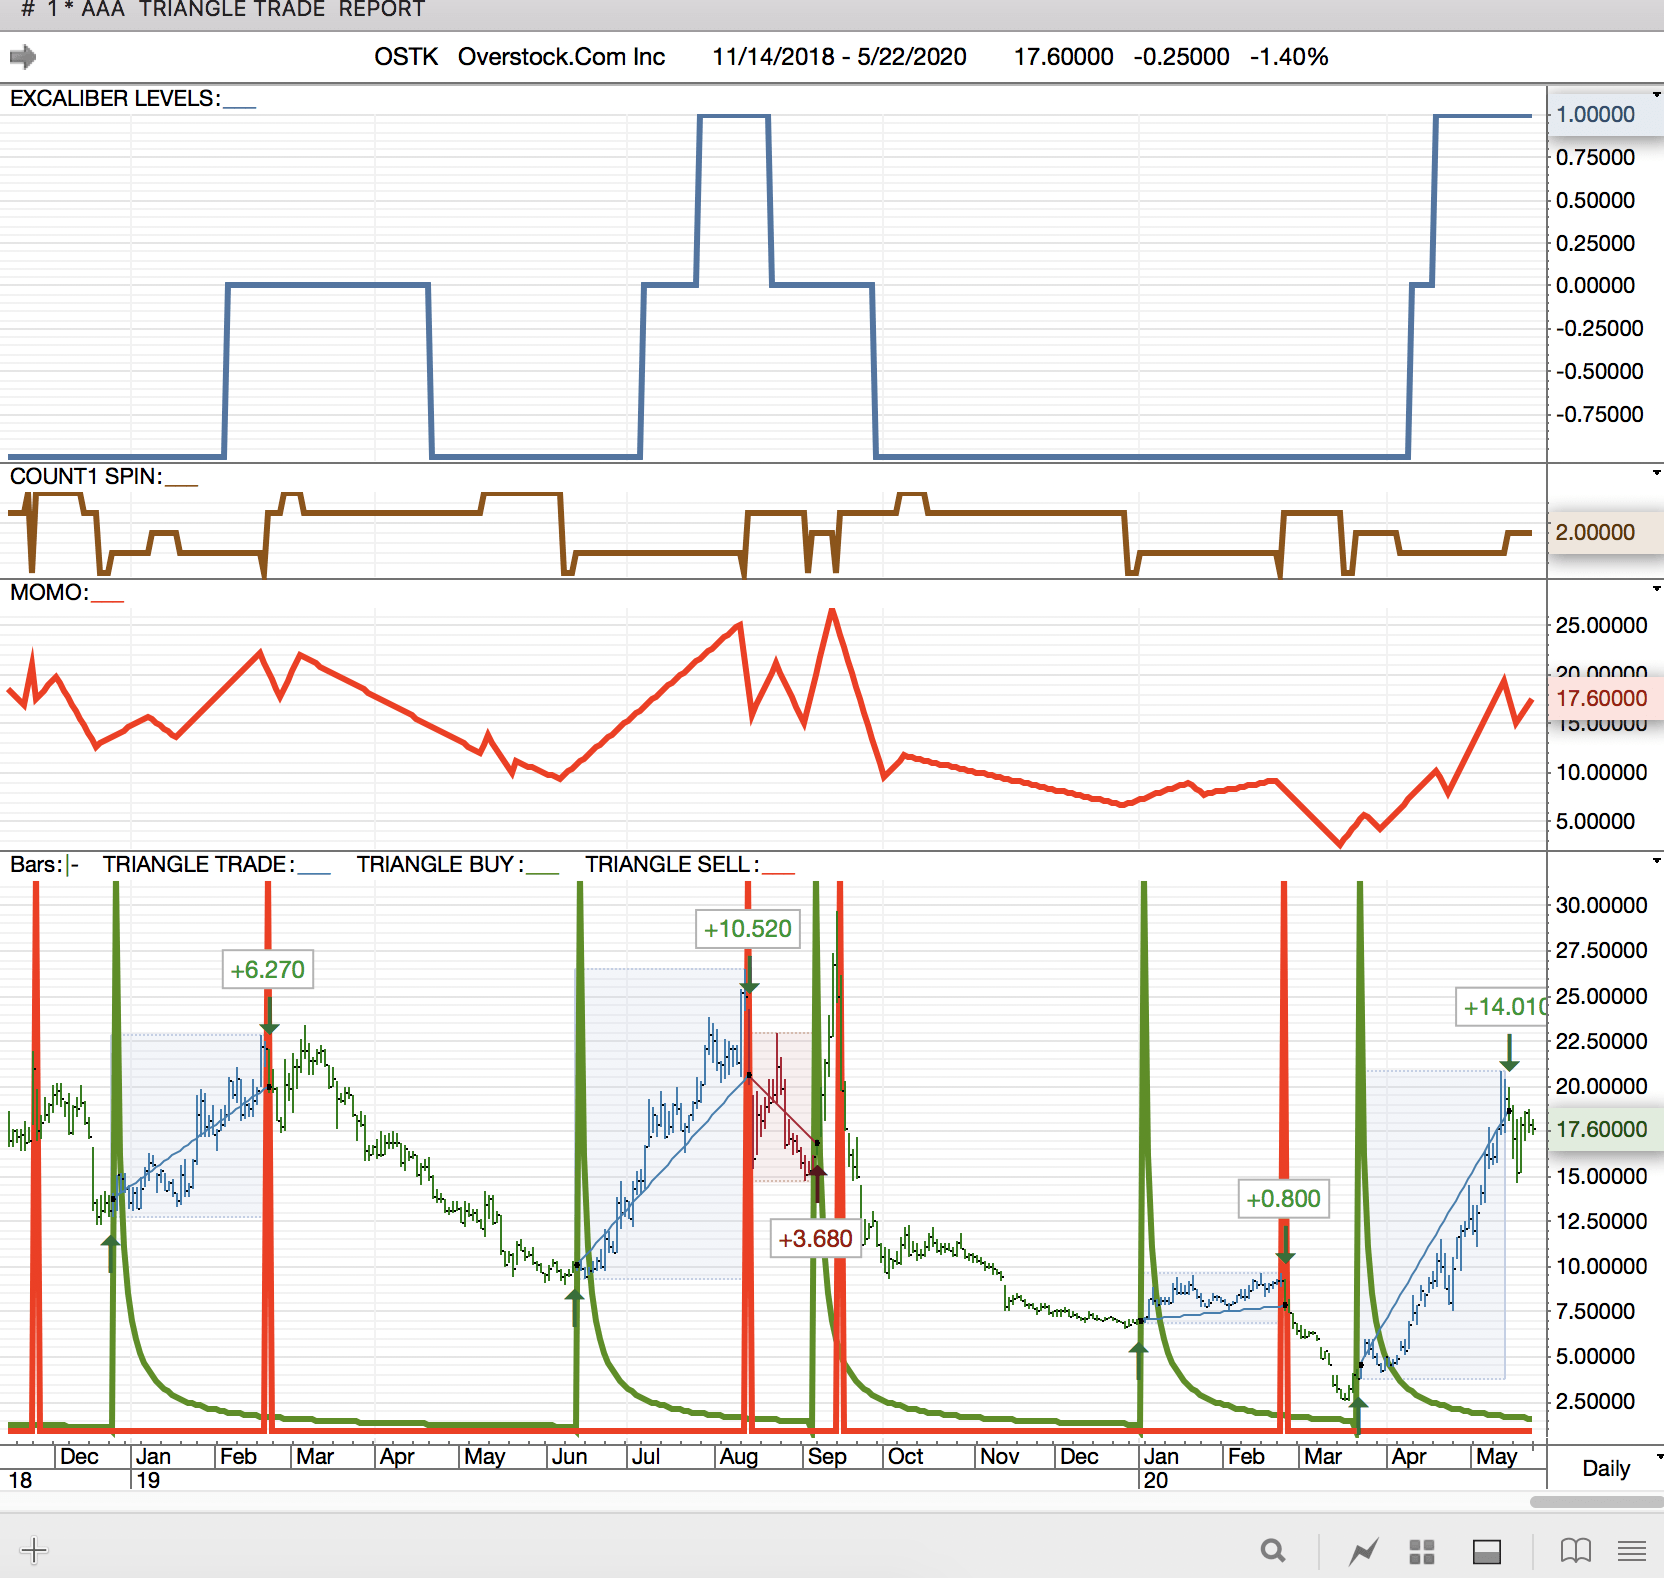This screenshot has height=1578, width=1664.
Task: Click the MOMO indicator label
Action: 49,592
